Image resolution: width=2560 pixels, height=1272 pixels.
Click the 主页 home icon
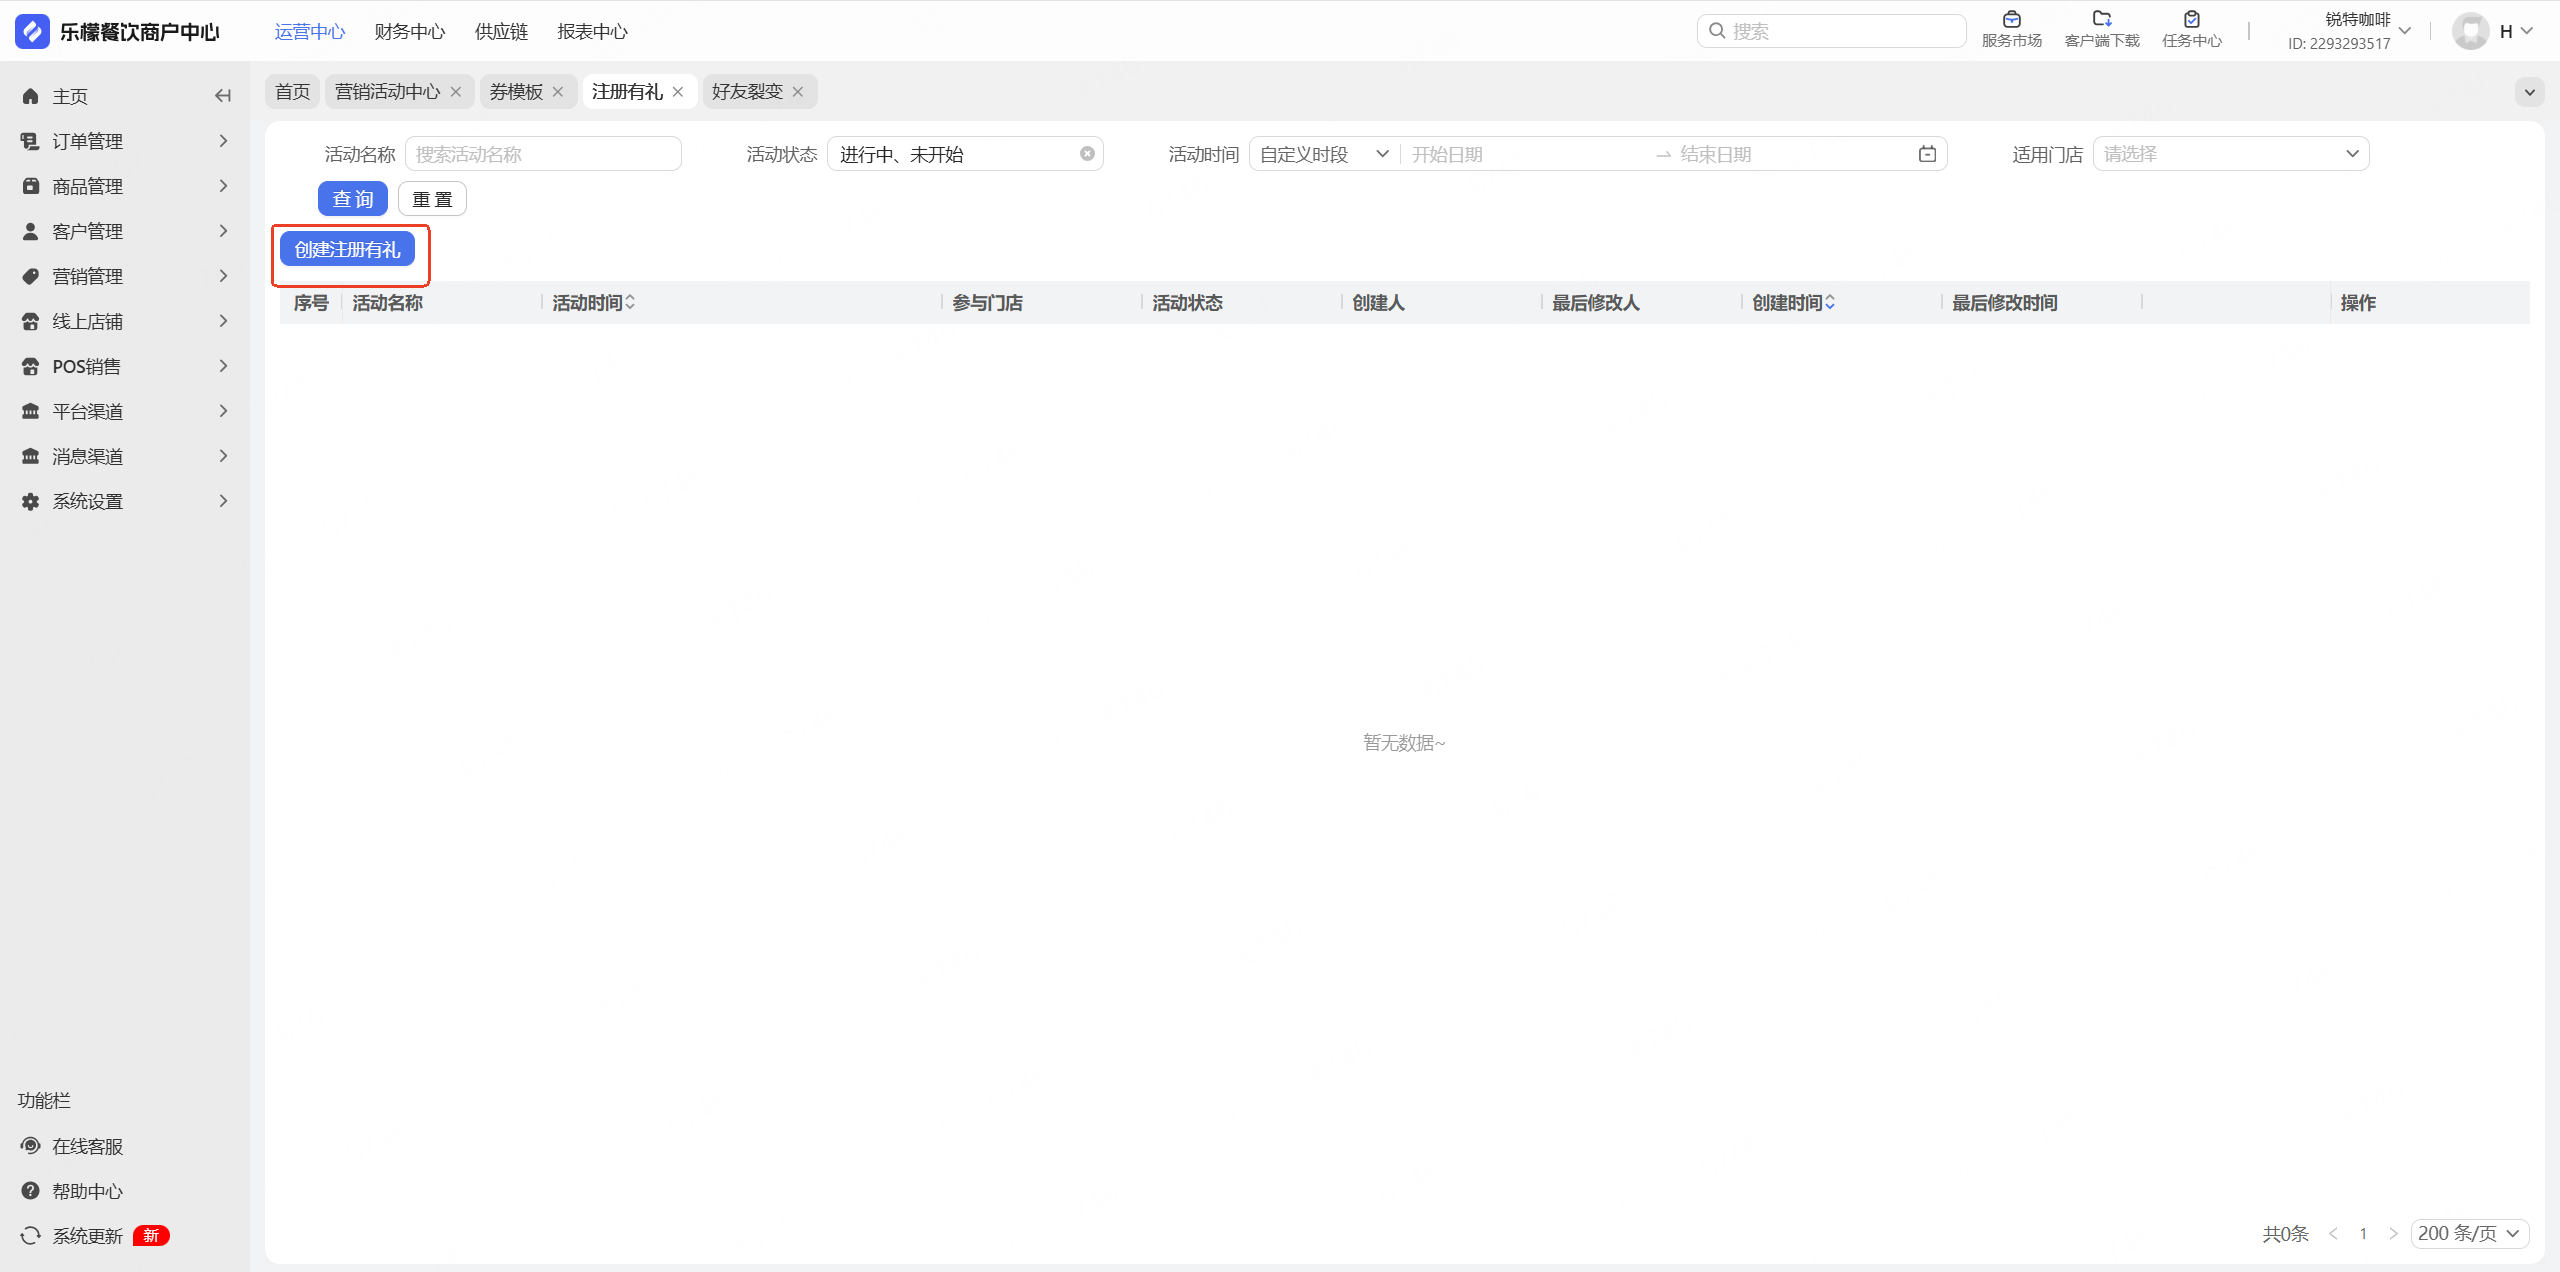pos(31,96)
